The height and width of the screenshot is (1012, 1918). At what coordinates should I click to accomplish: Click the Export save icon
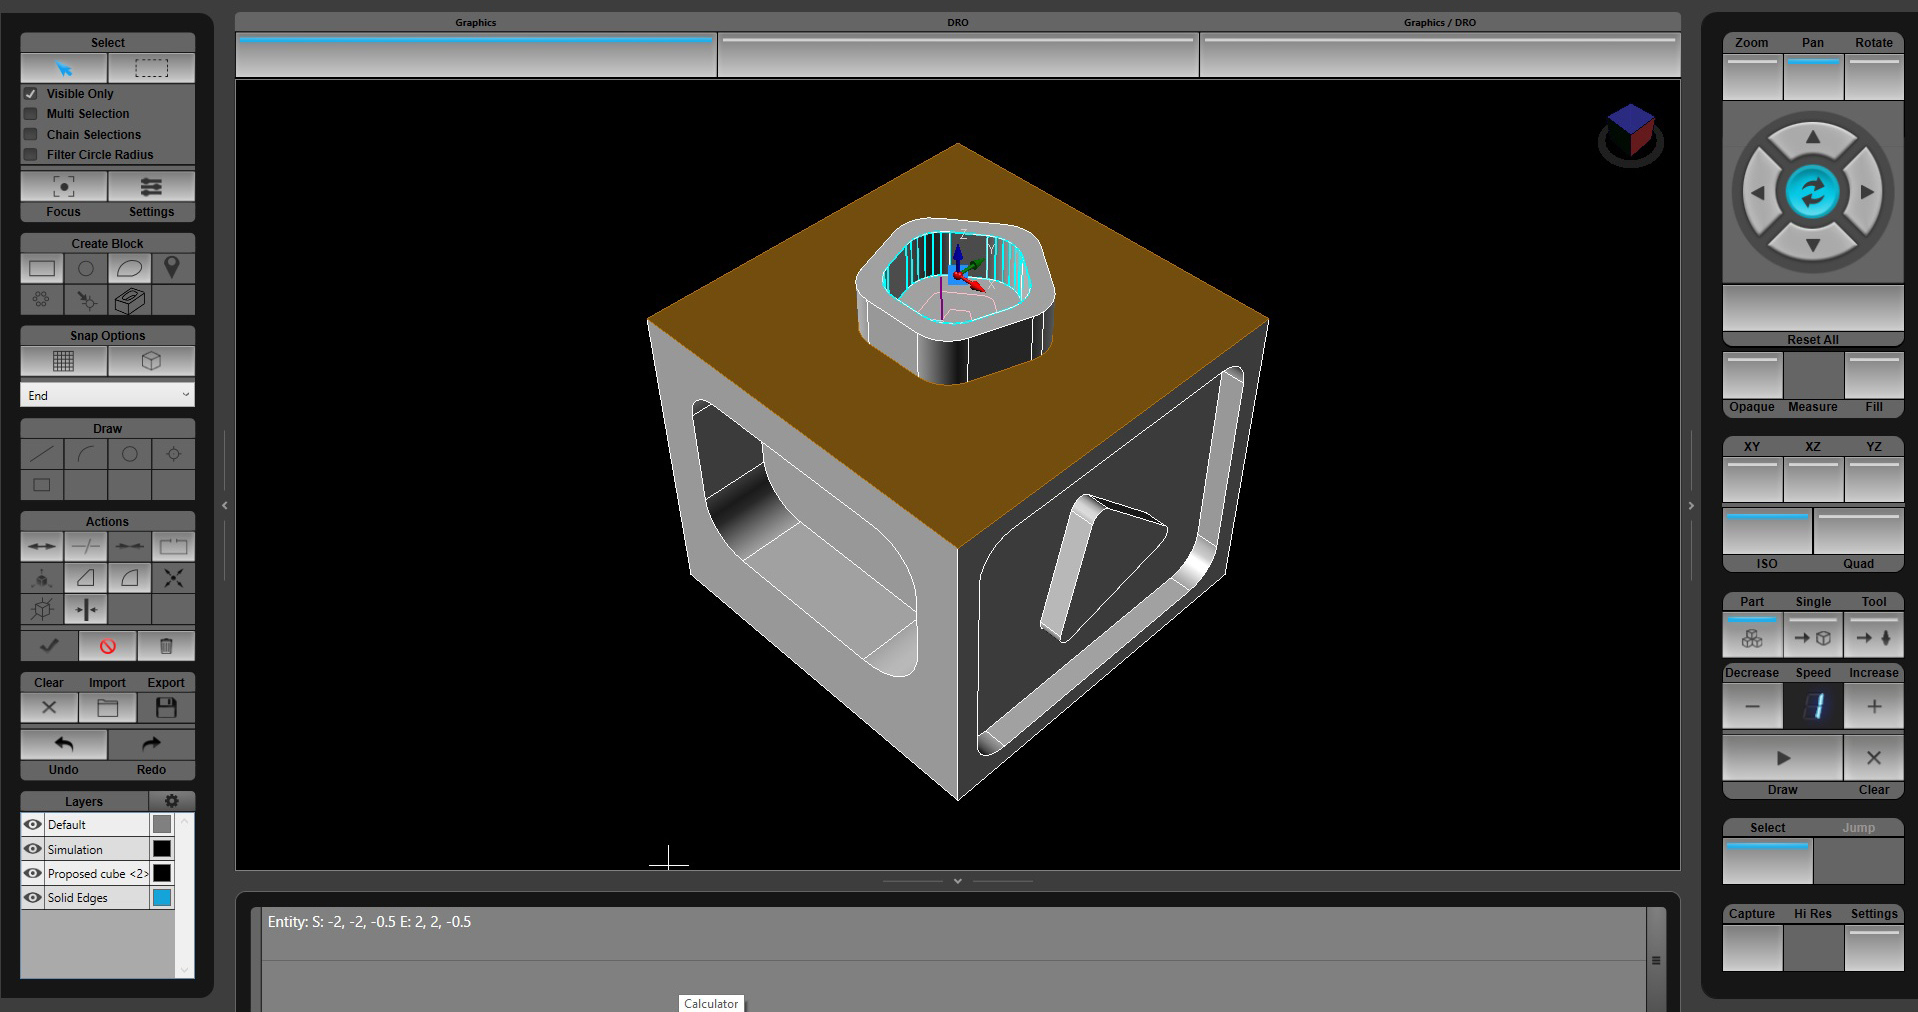[165, 708]
